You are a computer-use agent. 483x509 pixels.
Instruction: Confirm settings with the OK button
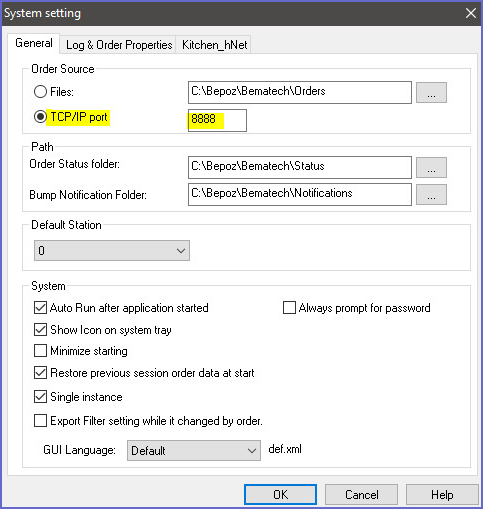click(280, 495)
